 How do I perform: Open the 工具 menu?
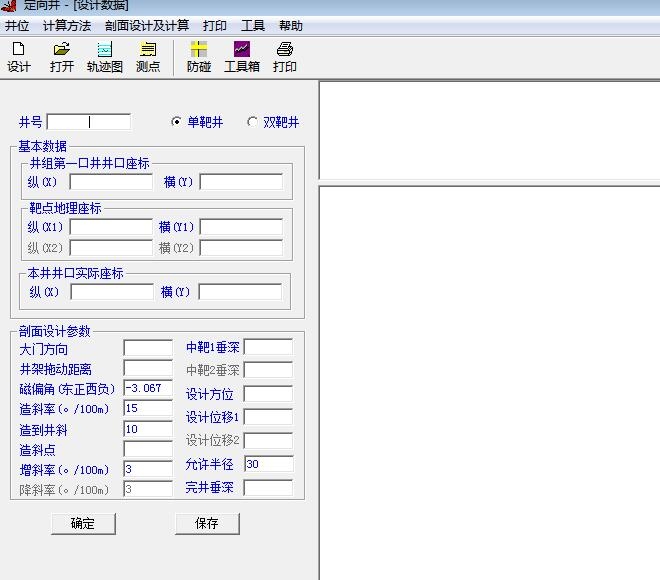[253, 26]
